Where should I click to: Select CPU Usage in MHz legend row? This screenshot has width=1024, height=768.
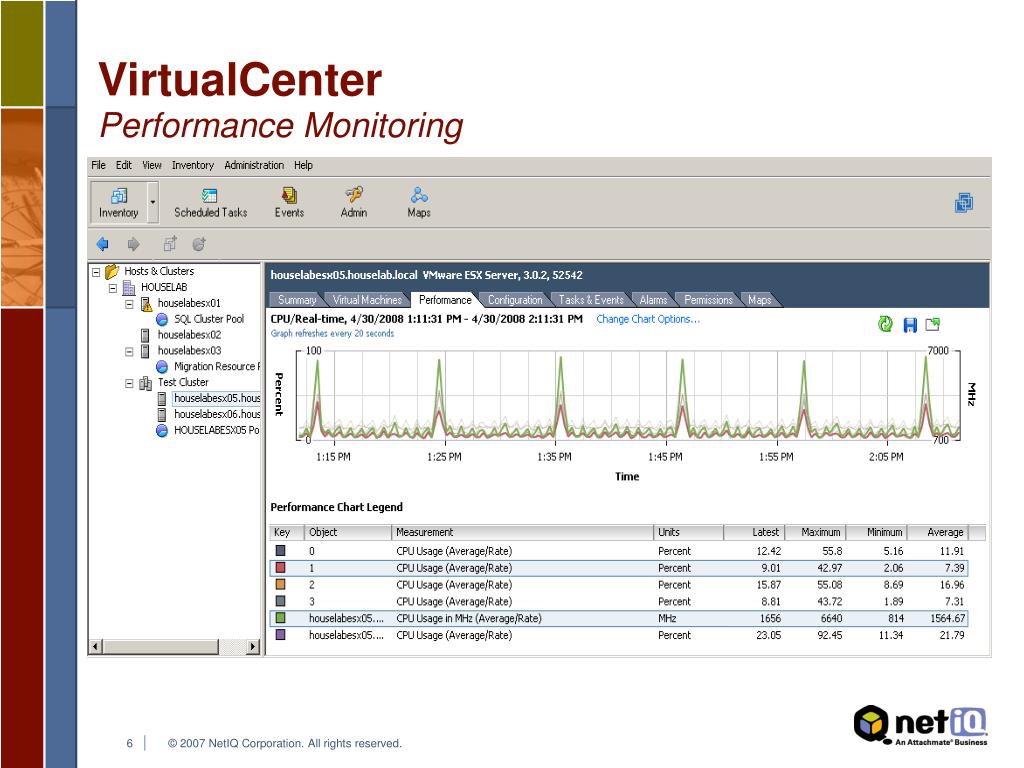point(618,618)
